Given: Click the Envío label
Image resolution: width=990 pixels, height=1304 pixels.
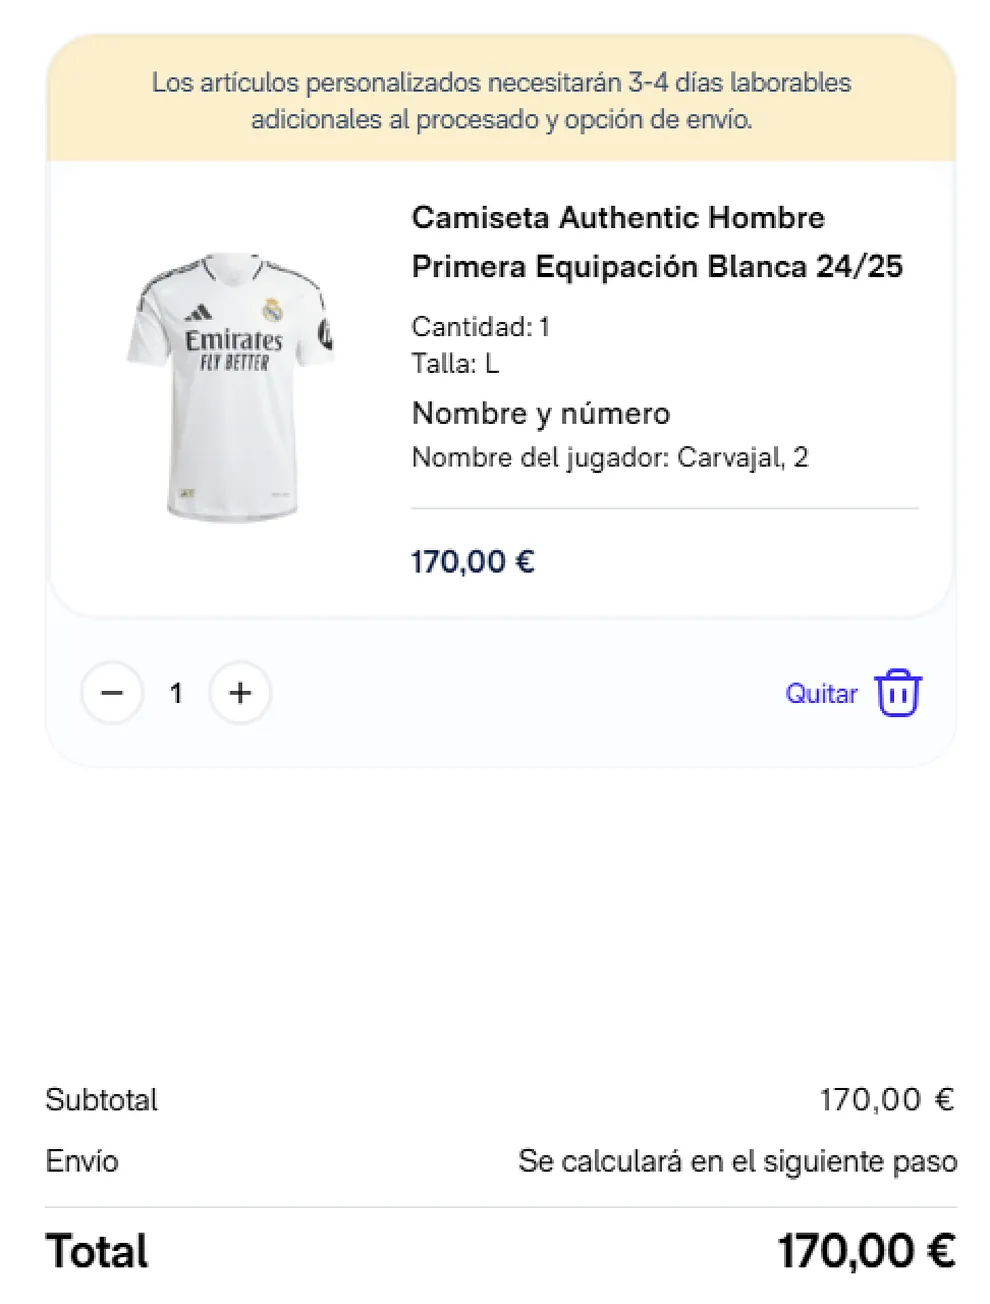Looking at the screenshot, I should (x=82, y=1161).
